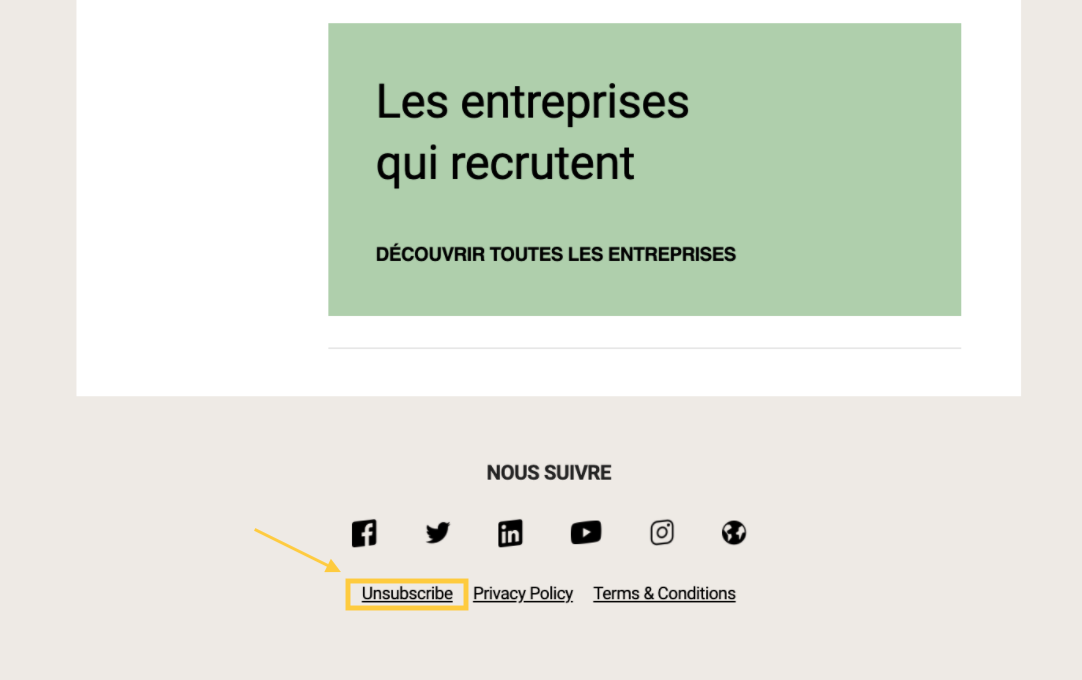The image size is (1082, 680).
Task: Click the yellow arrow annotation
Action: click(296, 549)
